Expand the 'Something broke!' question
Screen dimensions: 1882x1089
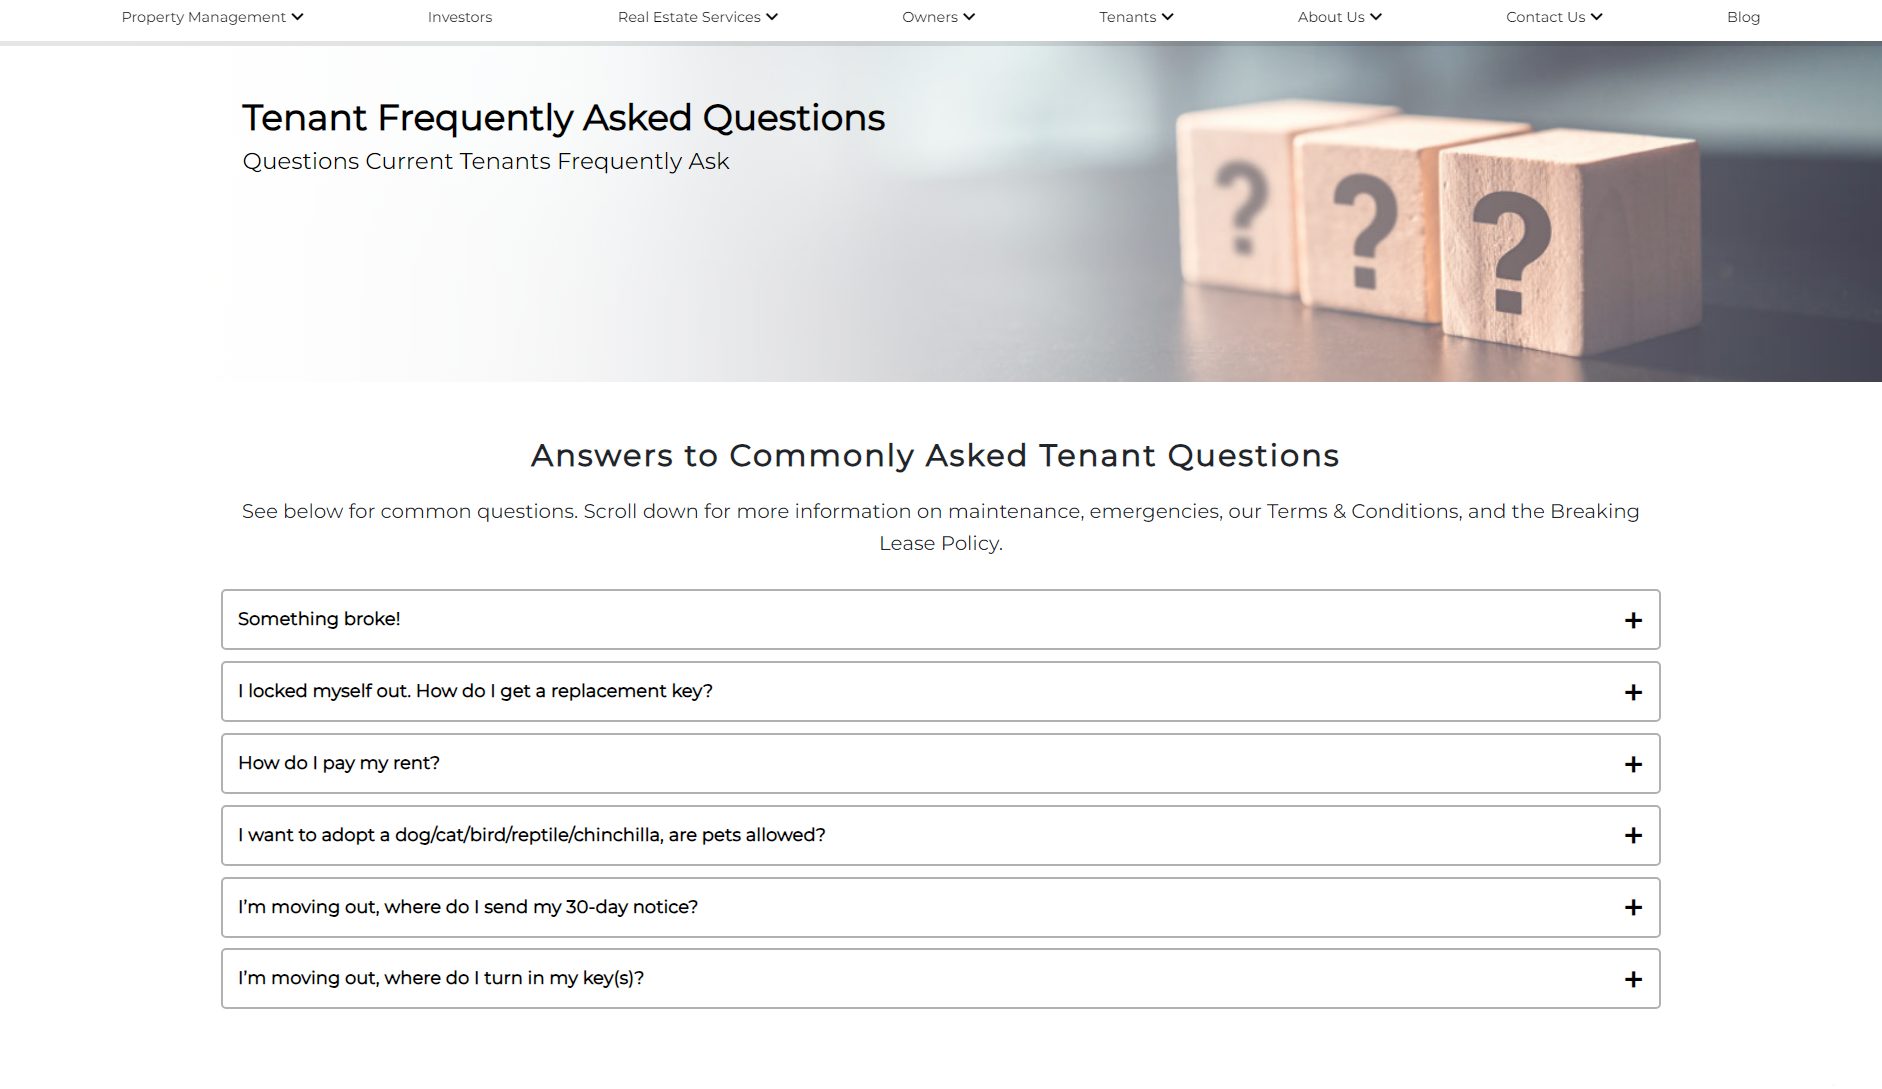319,619
